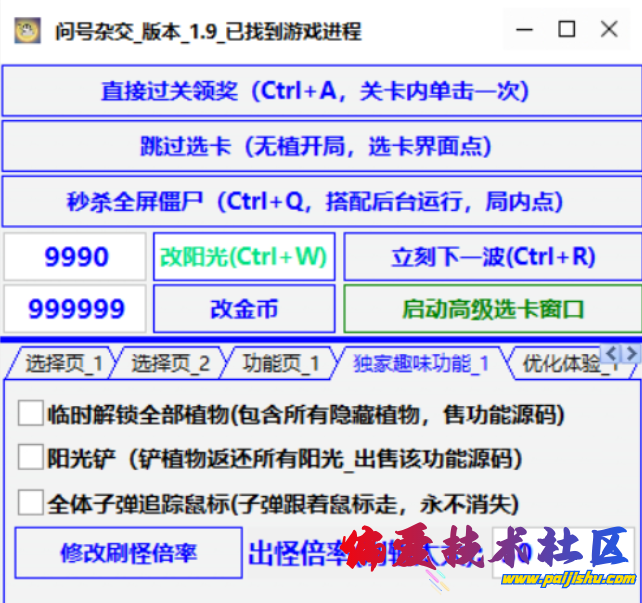Enable 临时解锁全部植物 checkbox
642x603 pixels.
[31, 413]
